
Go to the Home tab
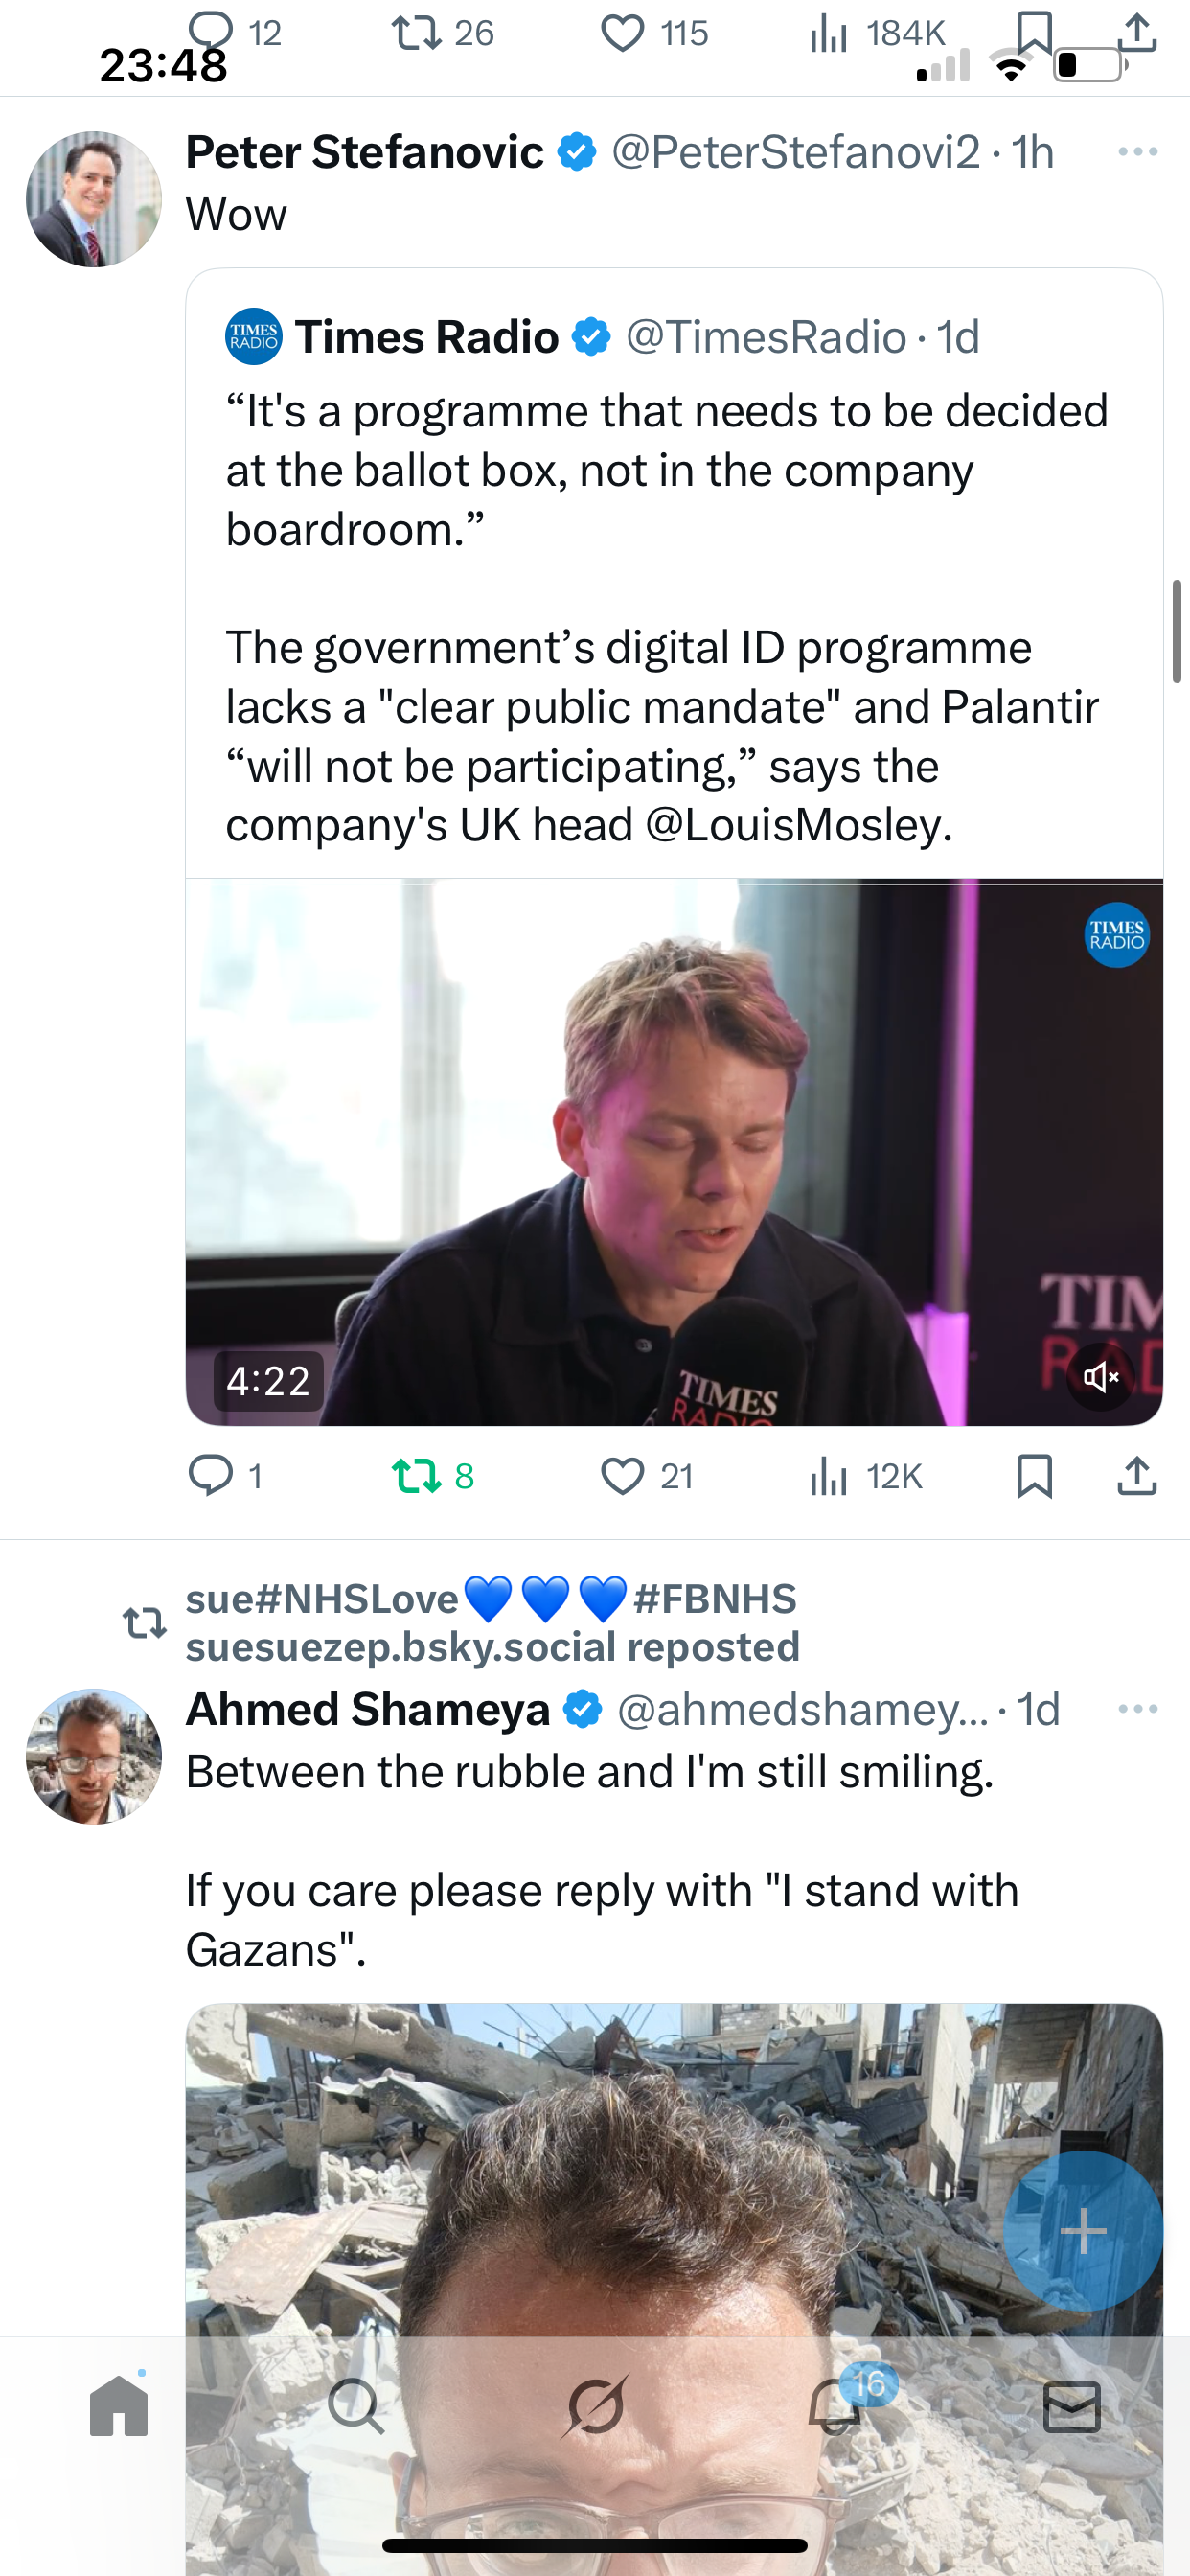pos(119,2406)
